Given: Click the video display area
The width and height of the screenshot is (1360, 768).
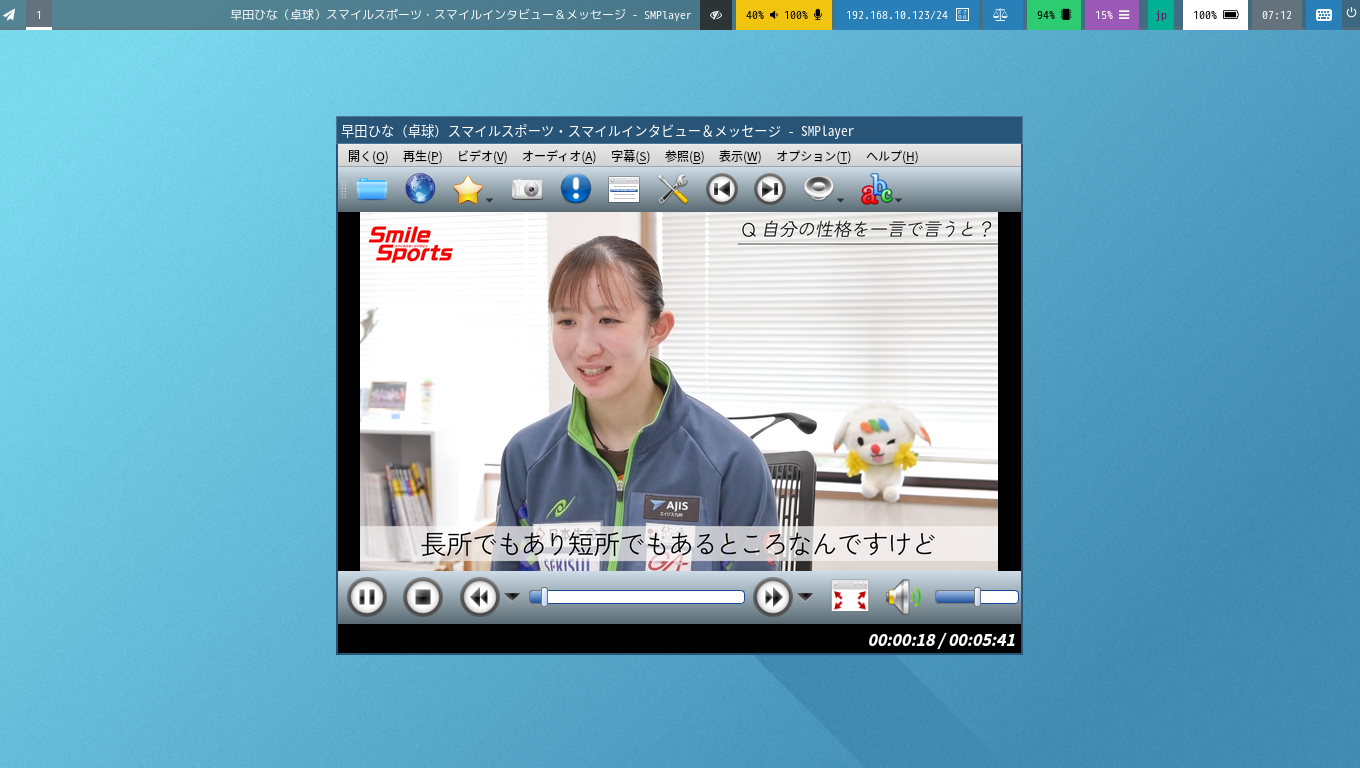Looking at the screenshot, I should 679,391.
